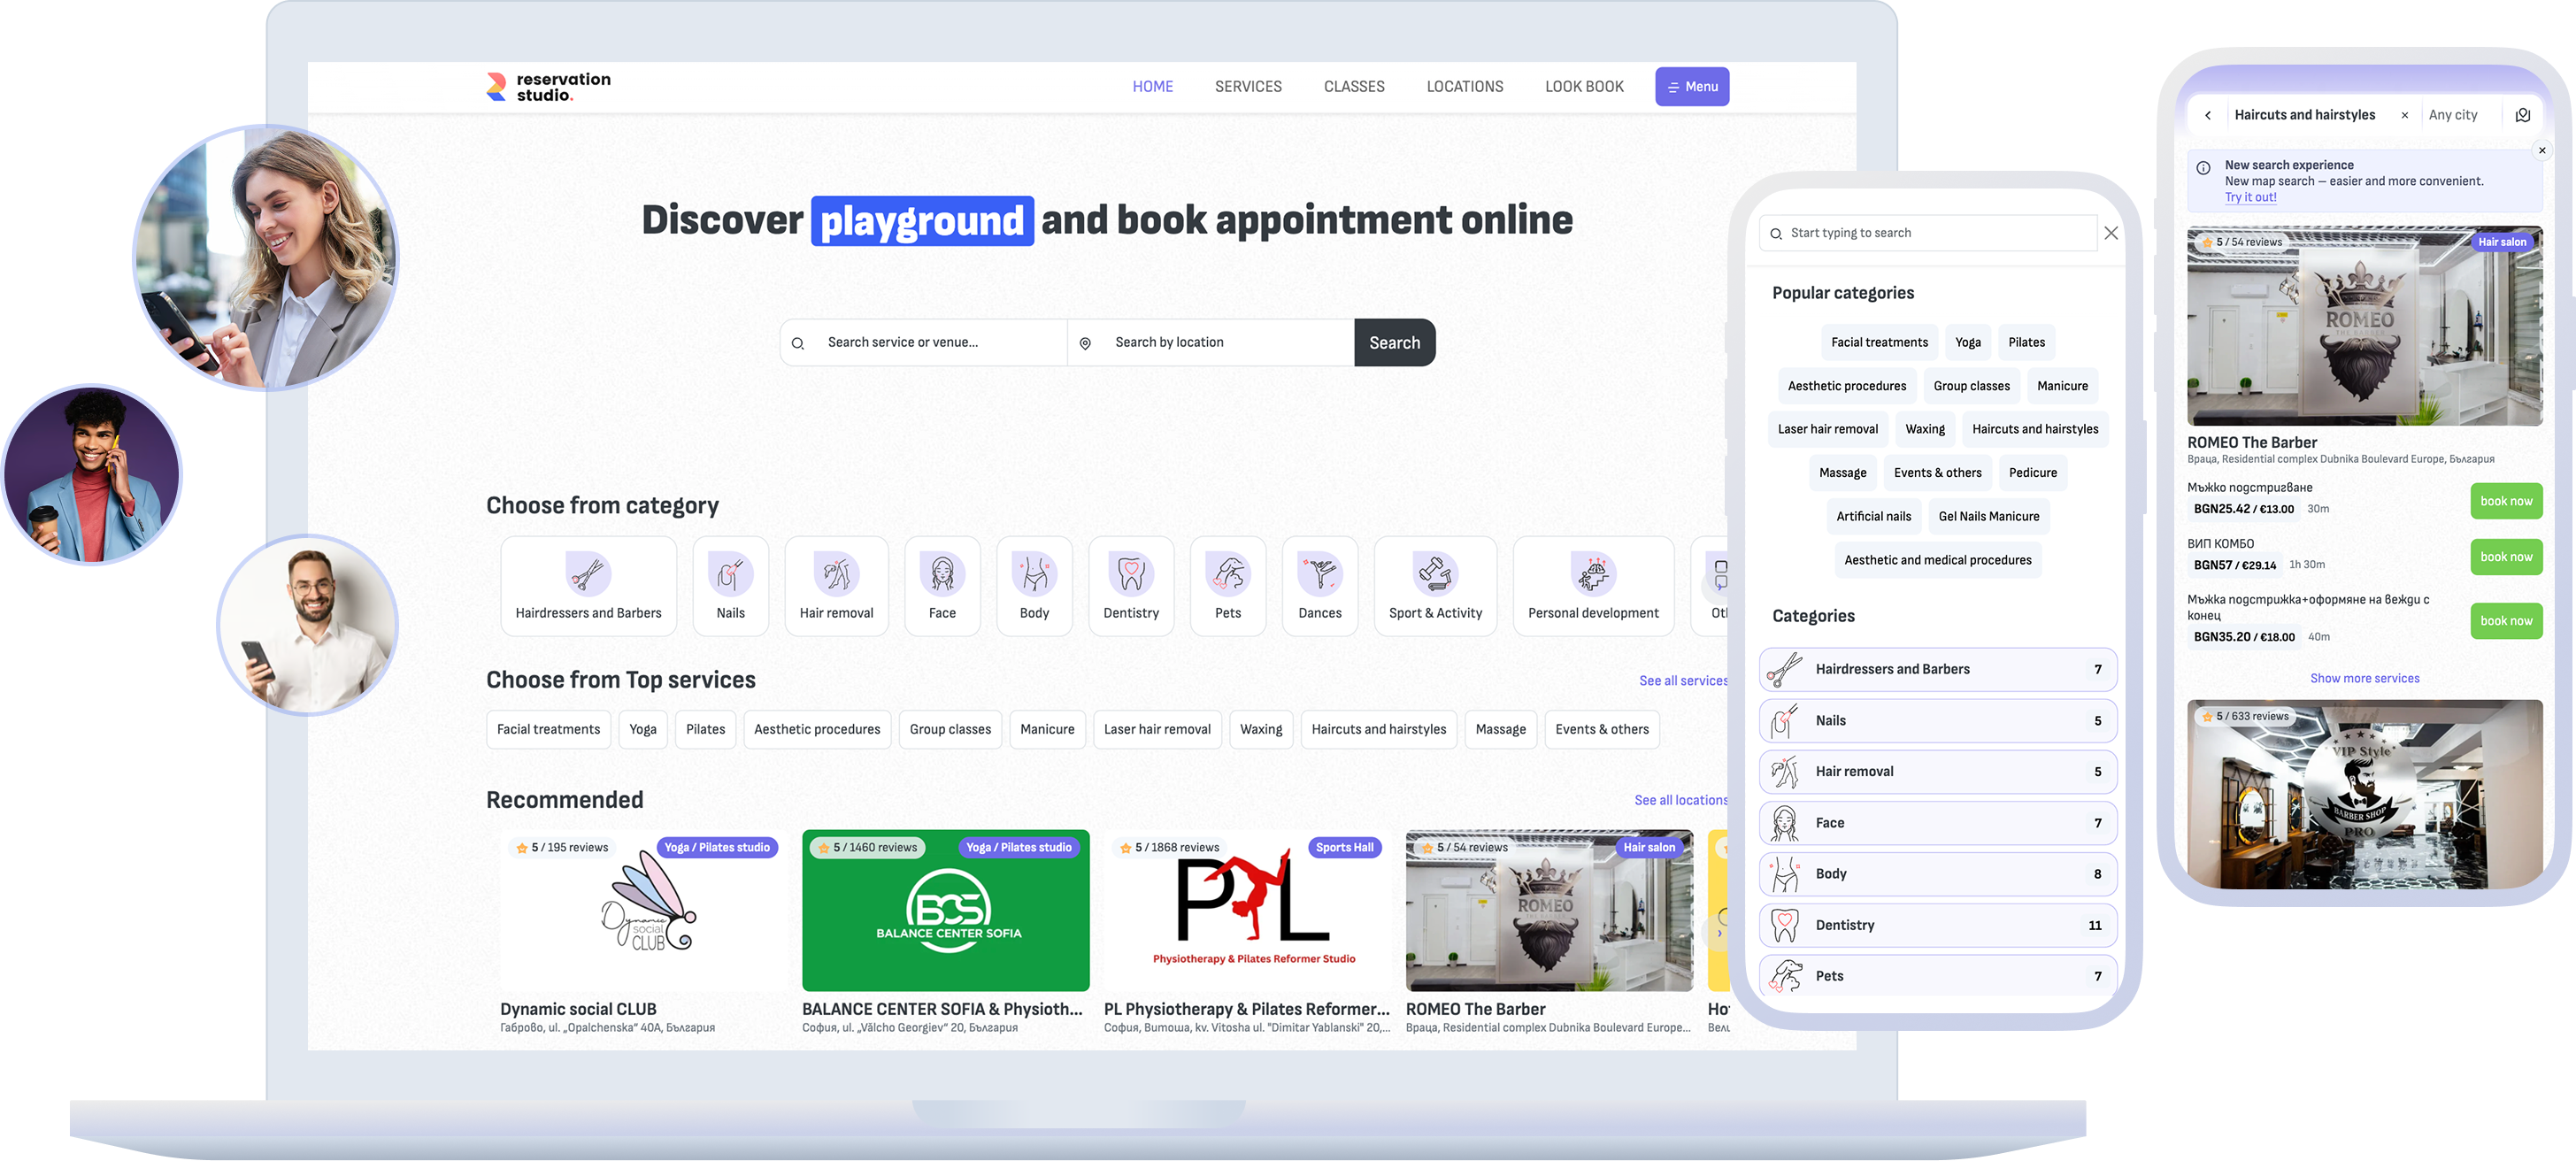Advance the recommended carousel arrow
This screenshot has width=2576, height=1161.
(x=1718, y=933)
